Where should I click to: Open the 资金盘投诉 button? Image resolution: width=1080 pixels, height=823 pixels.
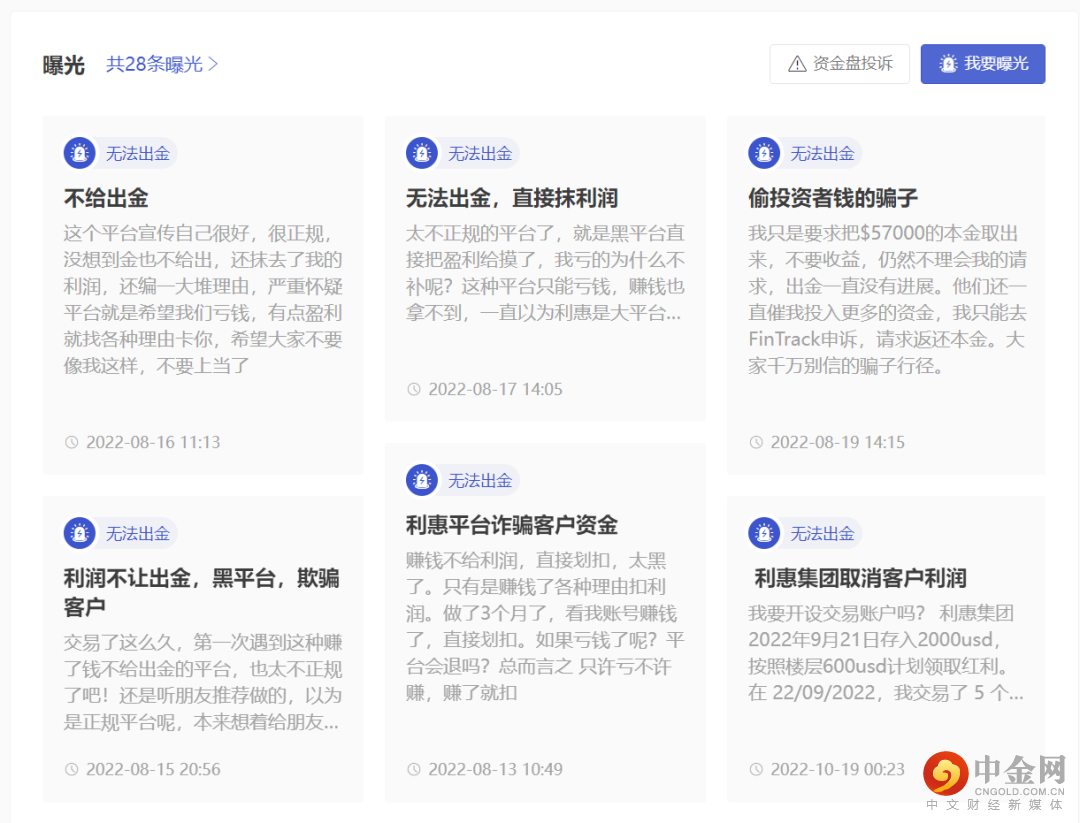[x=840, y=64]
